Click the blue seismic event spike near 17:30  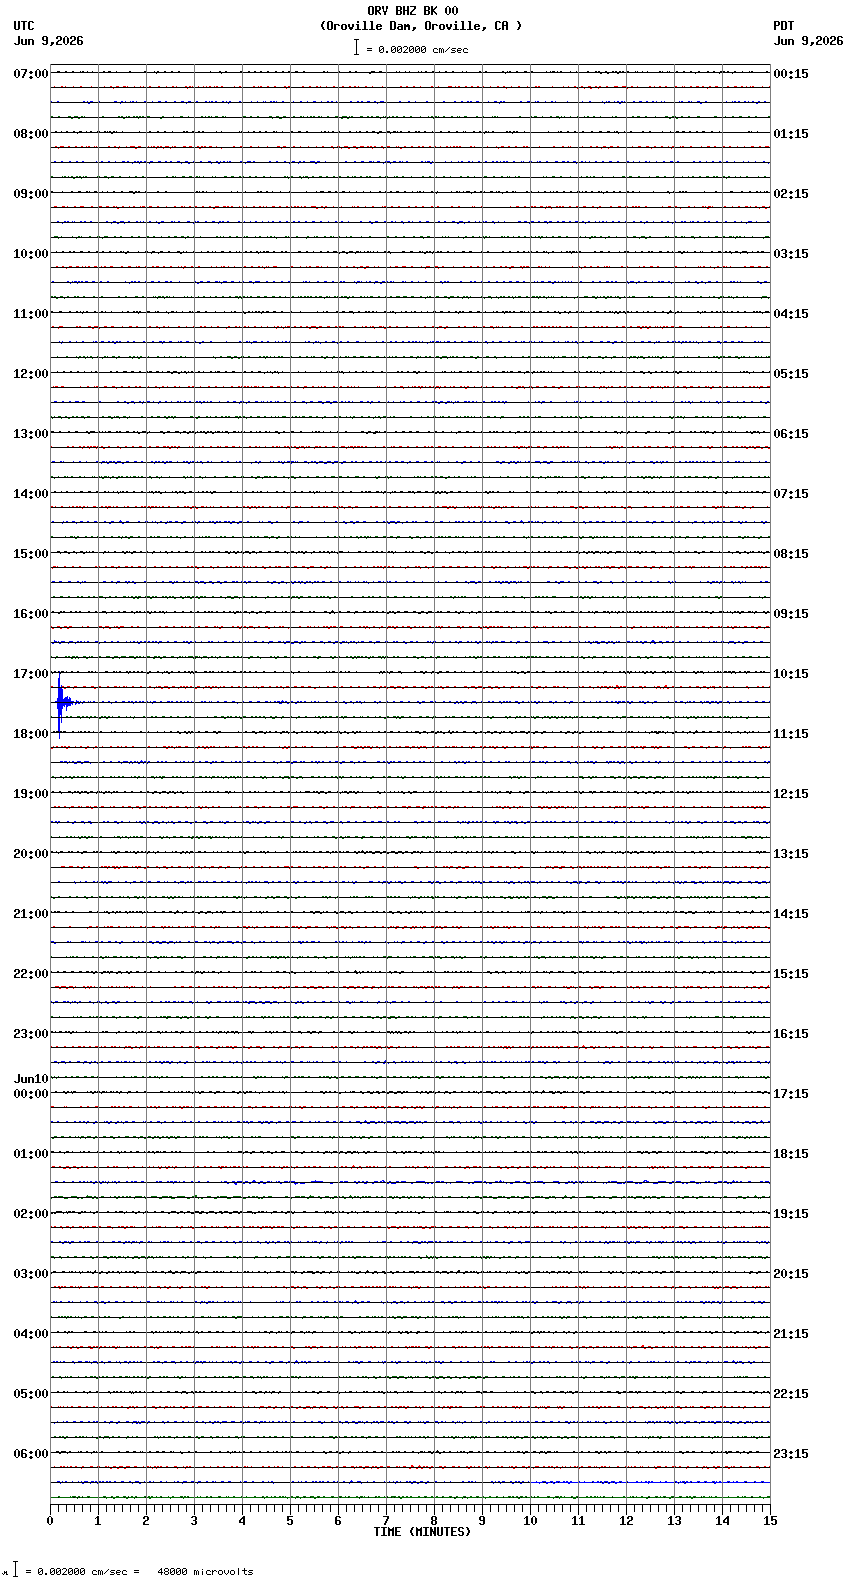[x=61, y=703]
